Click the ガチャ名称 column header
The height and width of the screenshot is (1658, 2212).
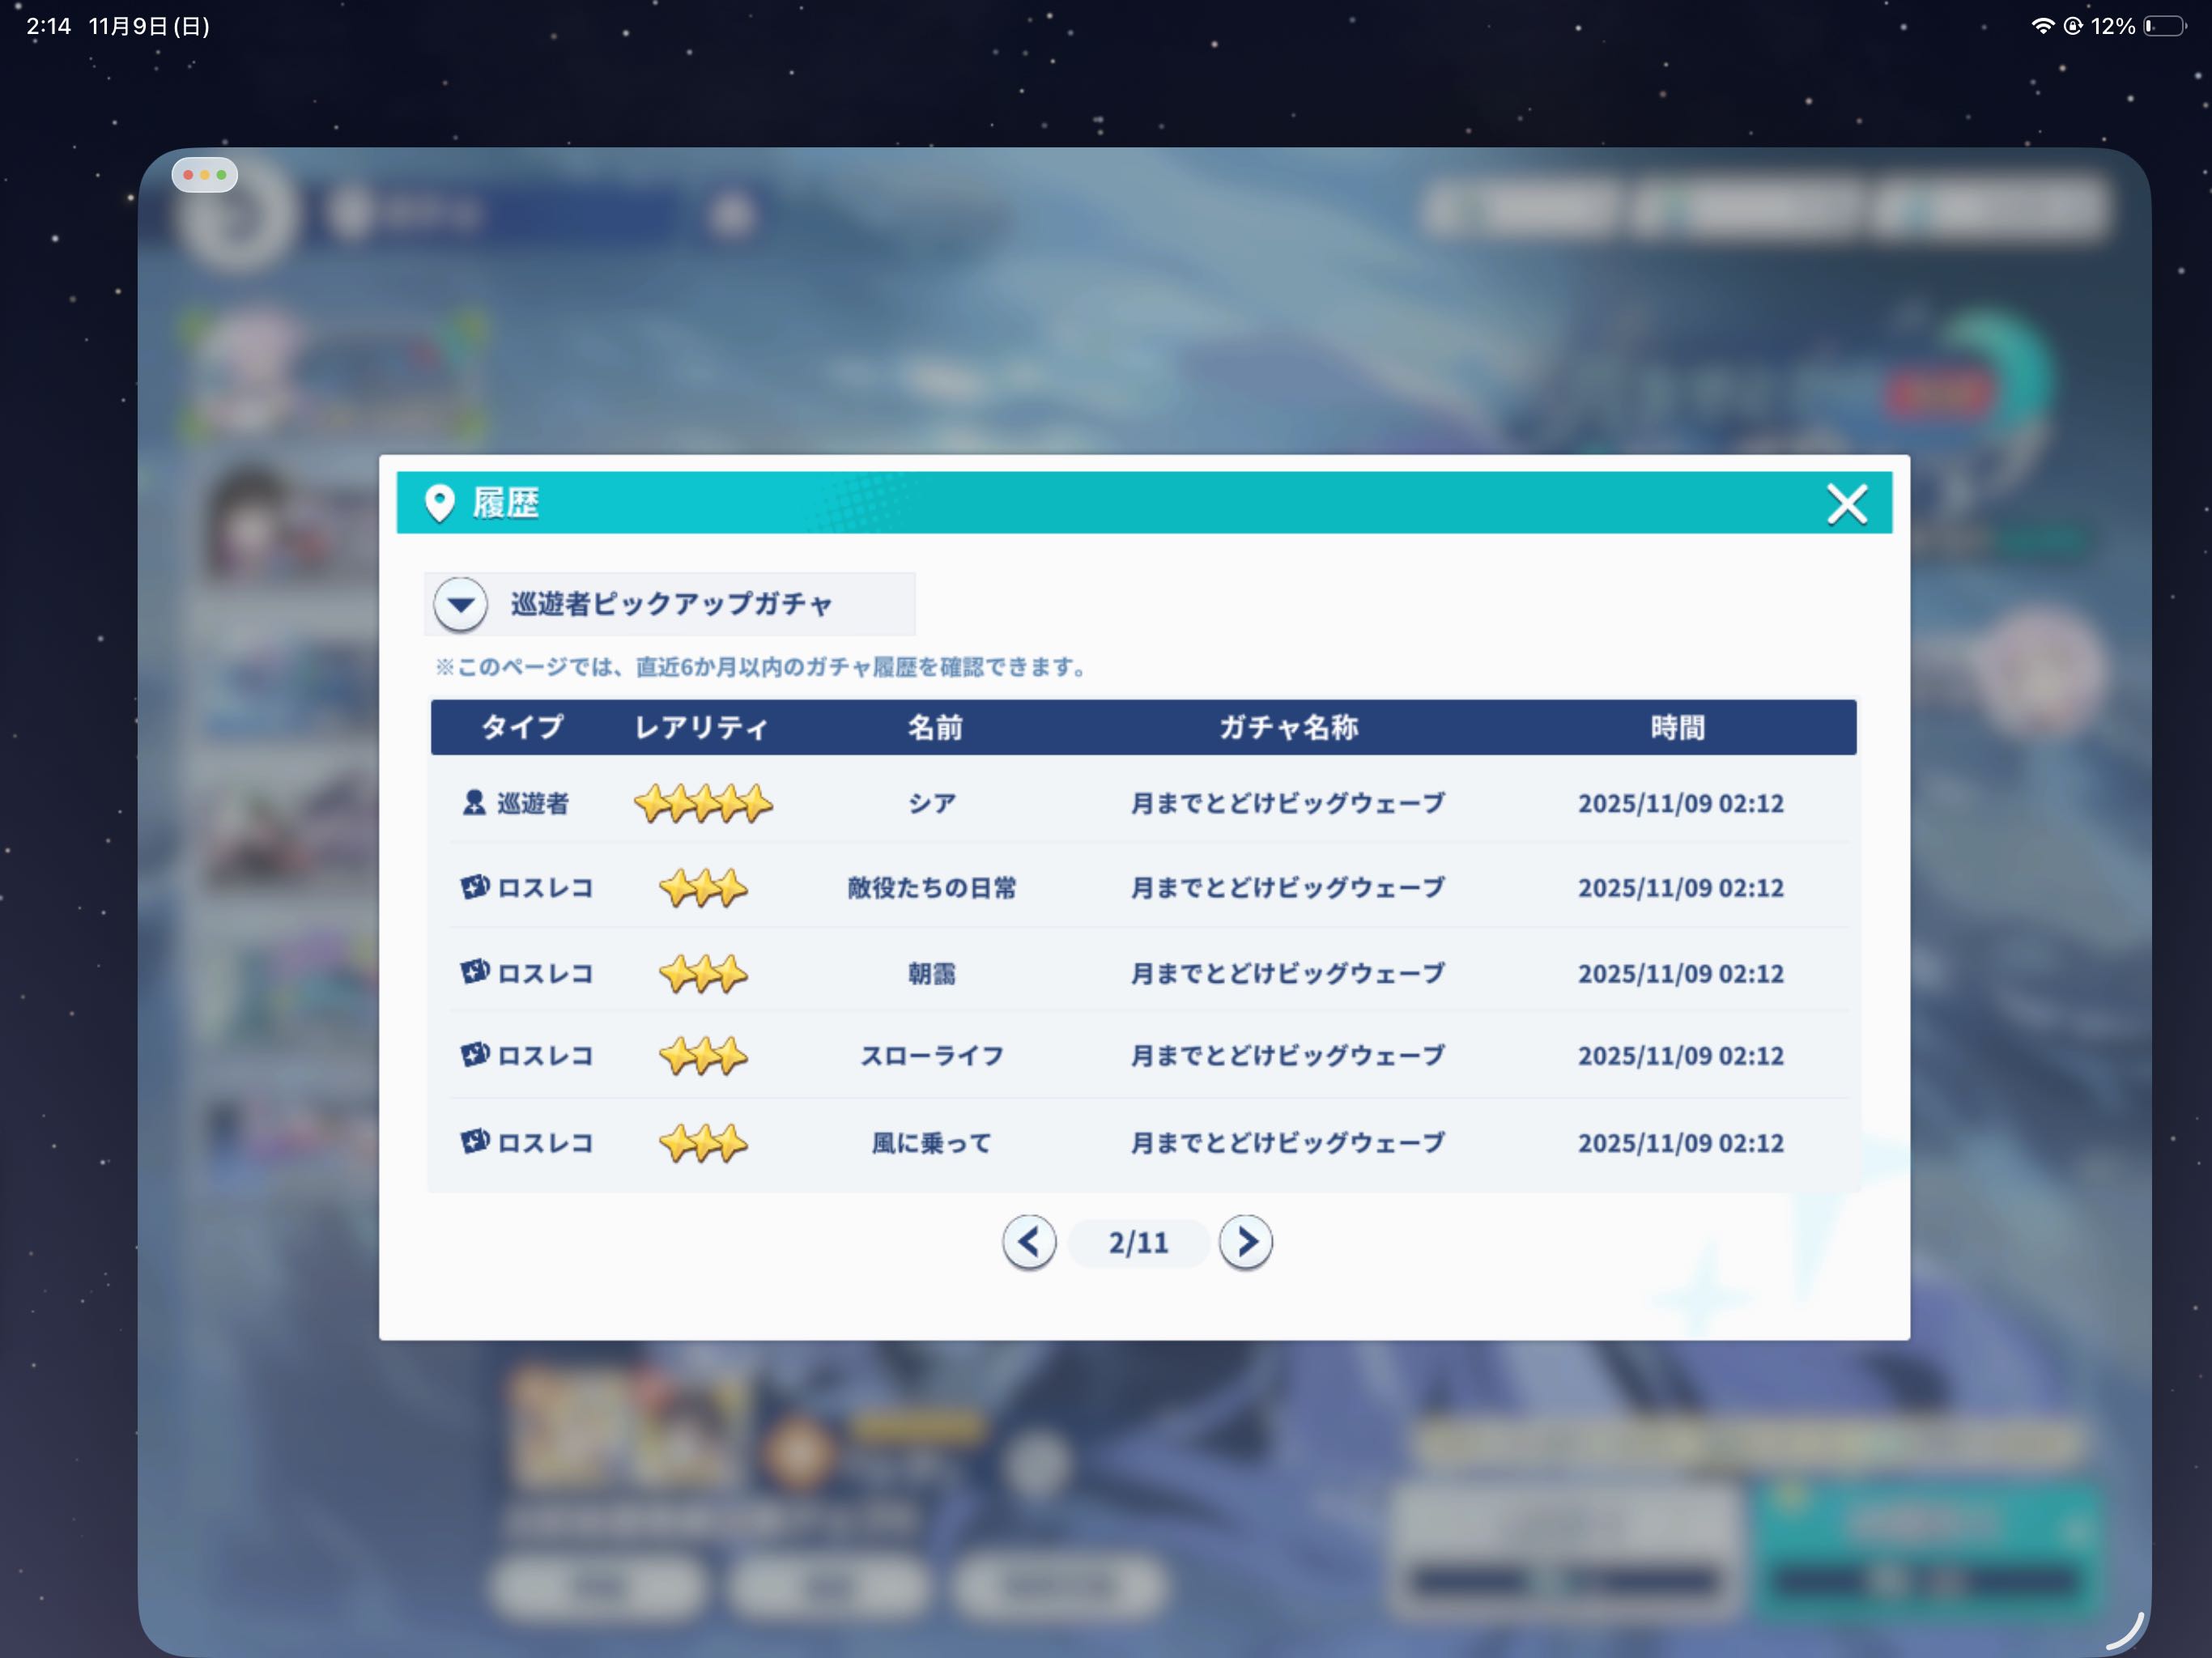(x=1288, y=727)
